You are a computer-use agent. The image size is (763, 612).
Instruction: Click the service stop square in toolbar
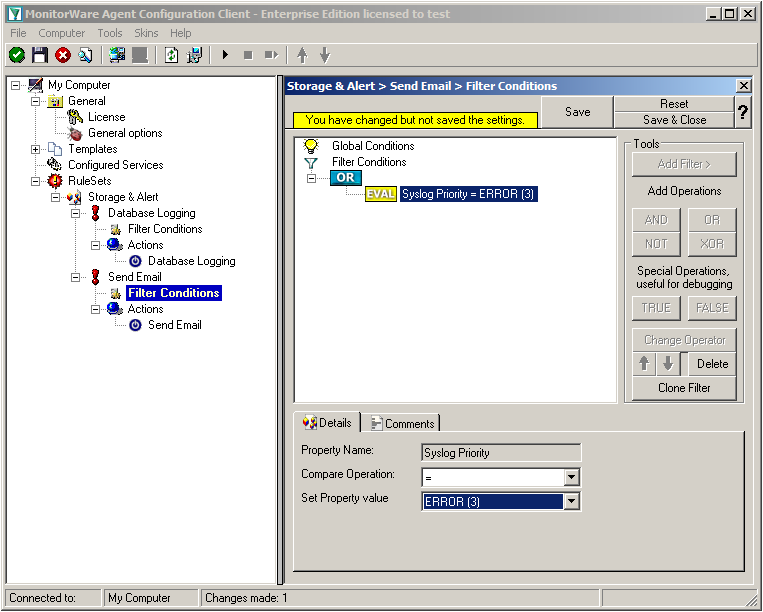[248, 55]
